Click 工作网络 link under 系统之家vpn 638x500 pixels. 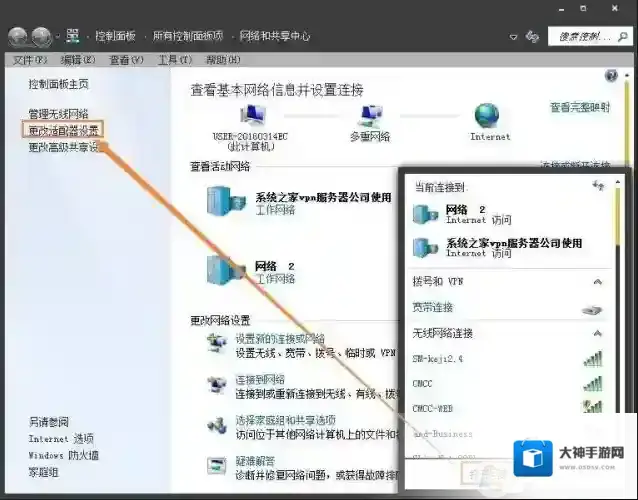pyautogui.click(x=275, y=210)
